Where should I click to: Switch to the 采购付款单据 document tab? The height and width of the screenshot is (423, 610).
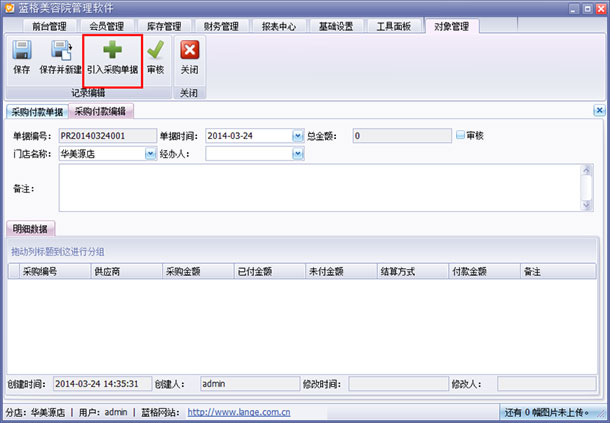(x=37, y=112)
